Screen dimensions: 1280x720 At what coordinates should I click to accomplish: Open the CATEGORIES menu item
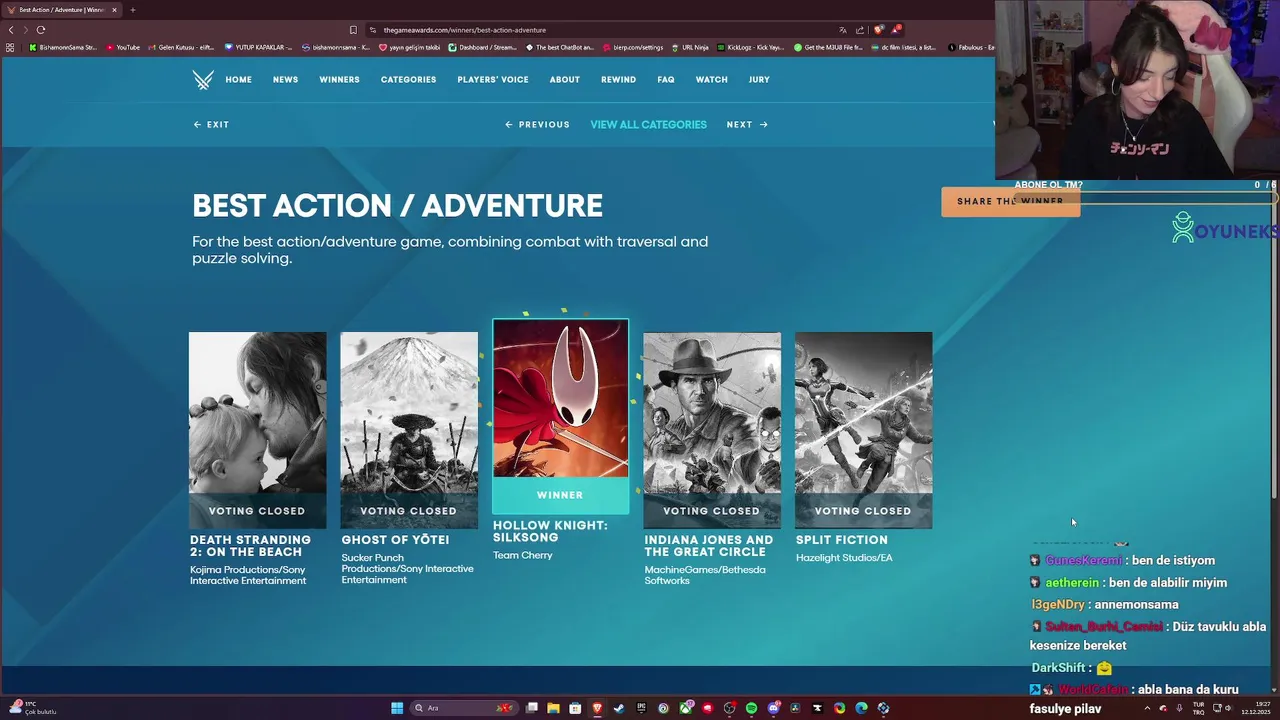pyautogui.click(x=408, y=80)
